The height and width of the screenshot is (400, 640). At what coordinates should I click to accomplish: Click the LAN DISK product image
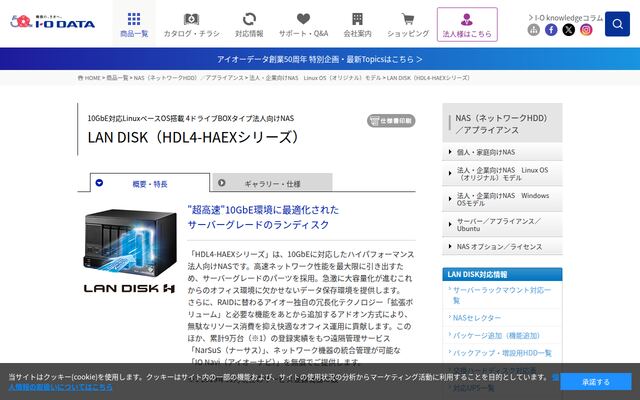[130, 244]
